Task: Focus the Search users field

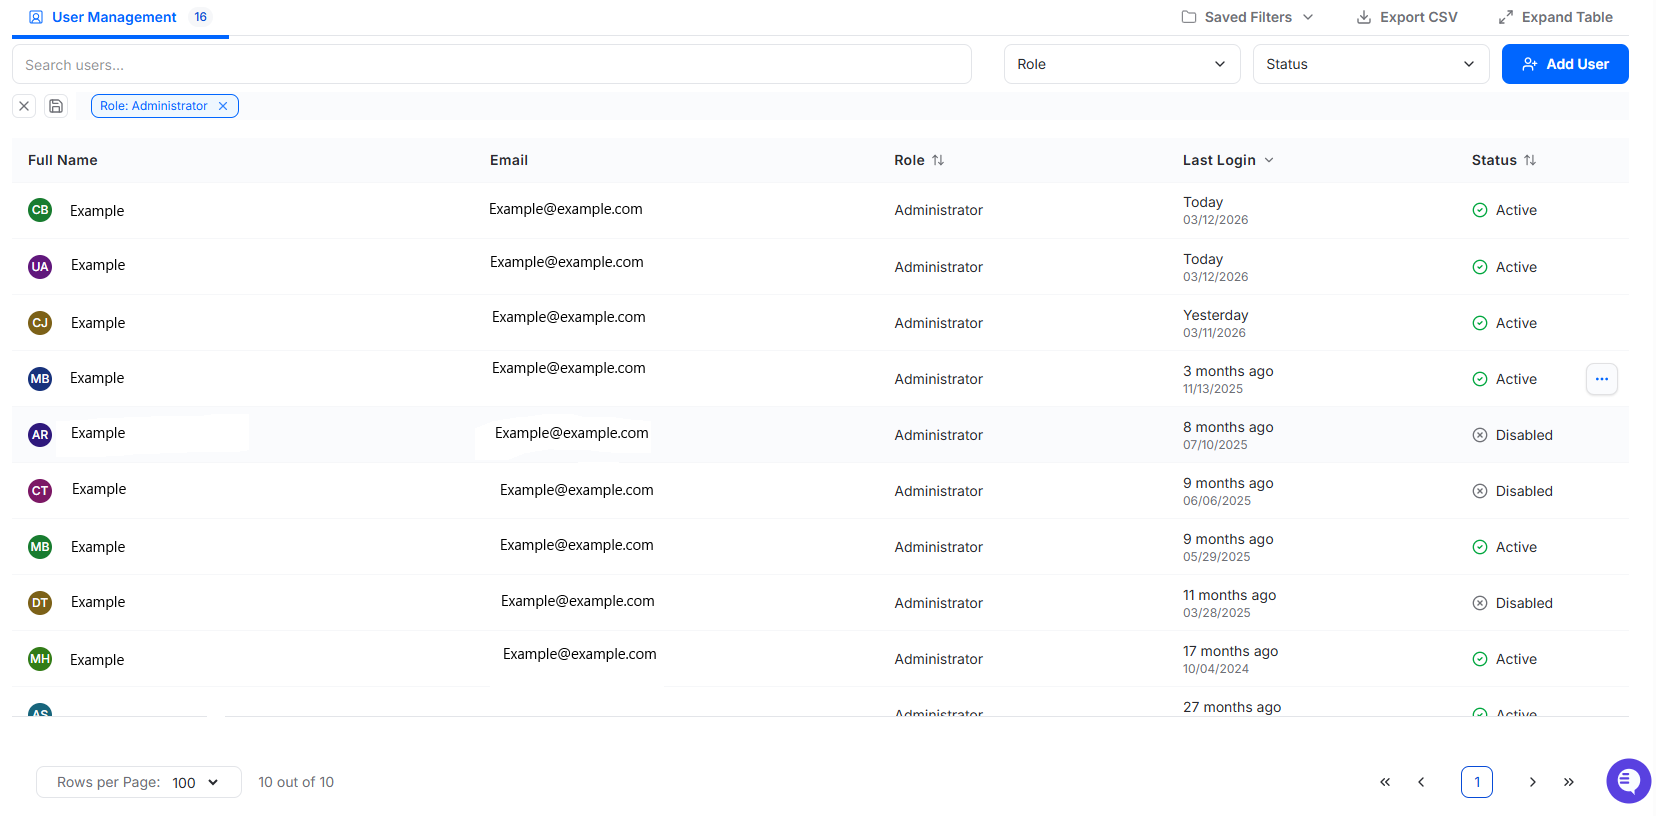Action: click(x=491, y=65)
